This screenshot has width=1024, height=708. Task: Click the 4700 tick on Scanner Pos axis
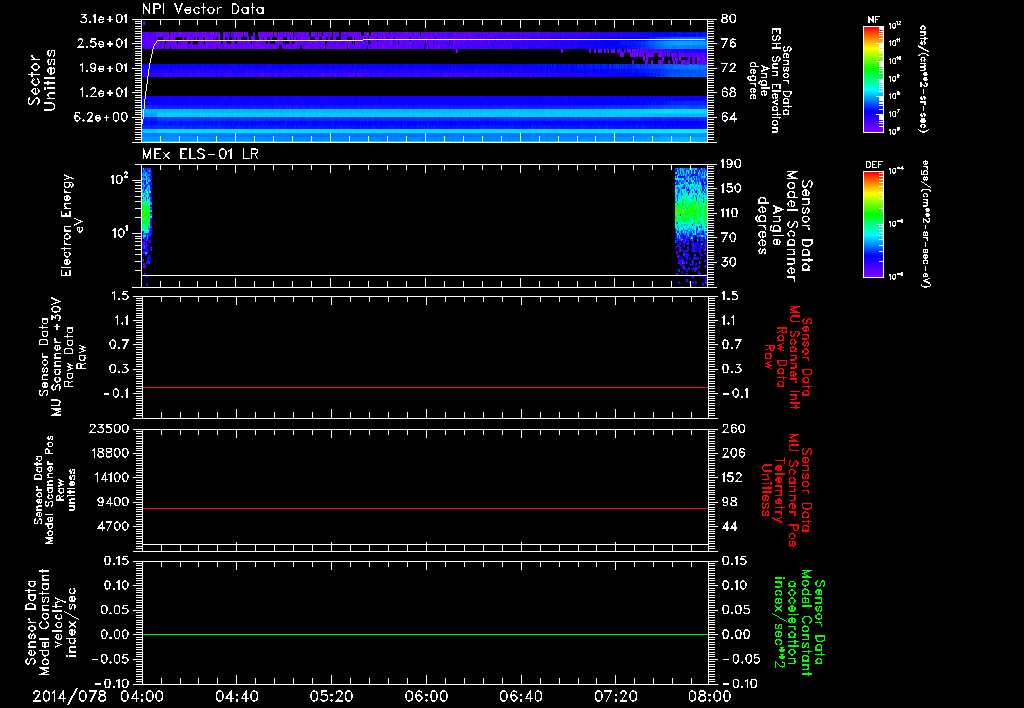[112, 526]
